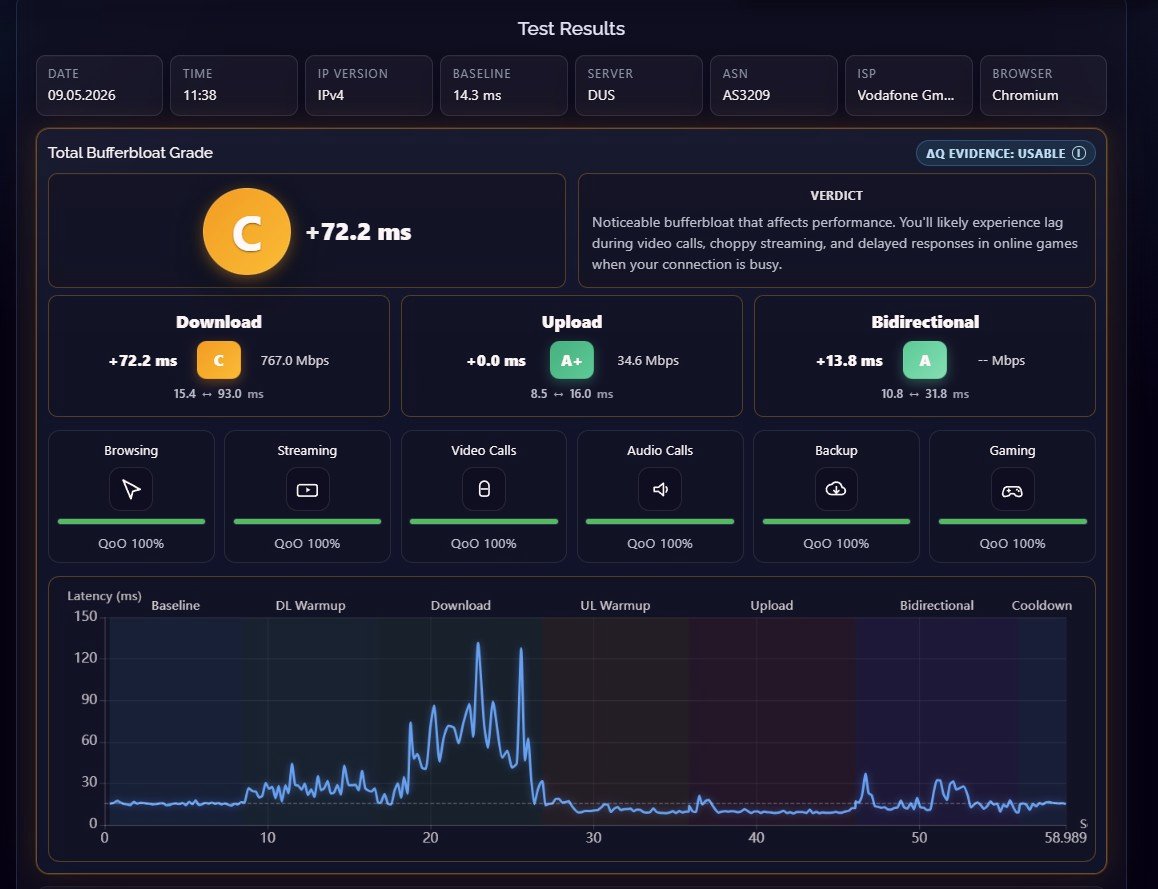Click the Backup cloud icon
The width and height of the screenshot is (1158, 889).
pyautogui.click(x=836, y=489)
